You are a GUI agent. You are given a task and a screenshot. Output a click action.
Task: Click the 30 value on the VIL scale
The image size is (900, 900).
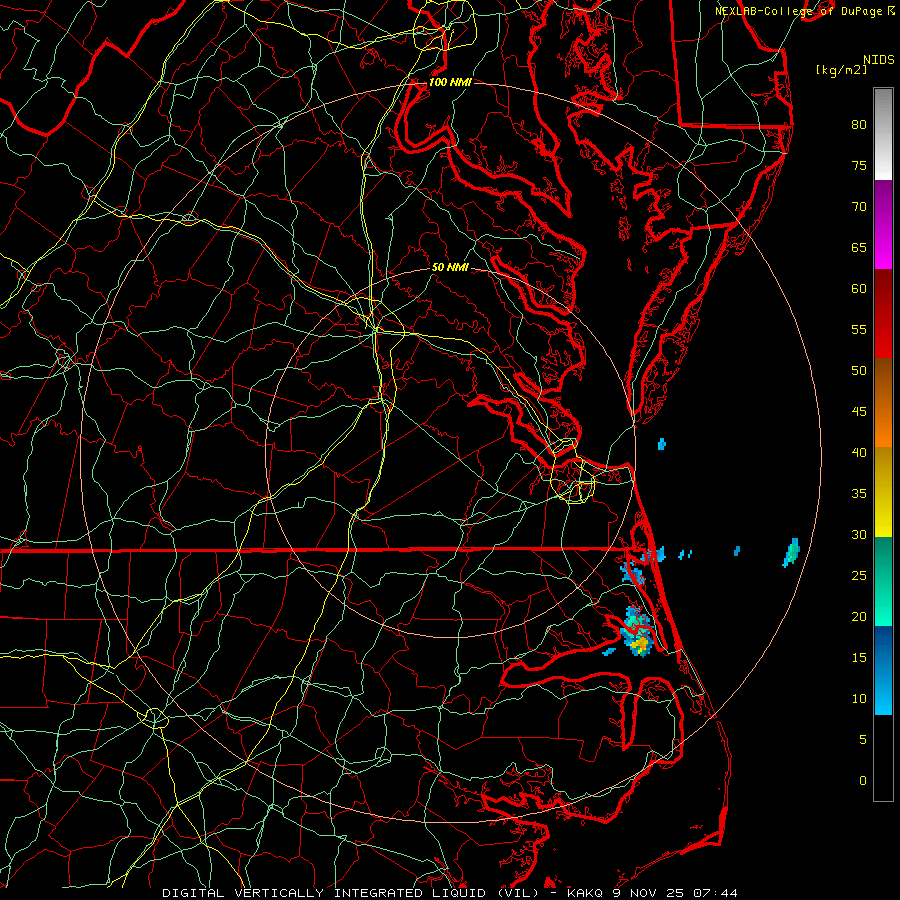pyautogui.click(x=859, y=534)
